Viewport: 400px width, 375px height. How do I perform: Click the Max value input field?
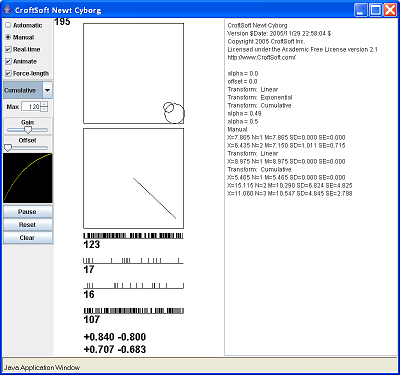(x=31, y=107)
